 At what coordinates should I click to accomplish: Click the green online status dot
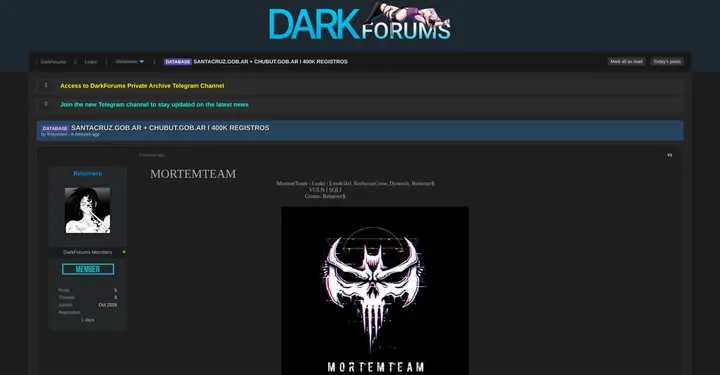click(124, 252)
